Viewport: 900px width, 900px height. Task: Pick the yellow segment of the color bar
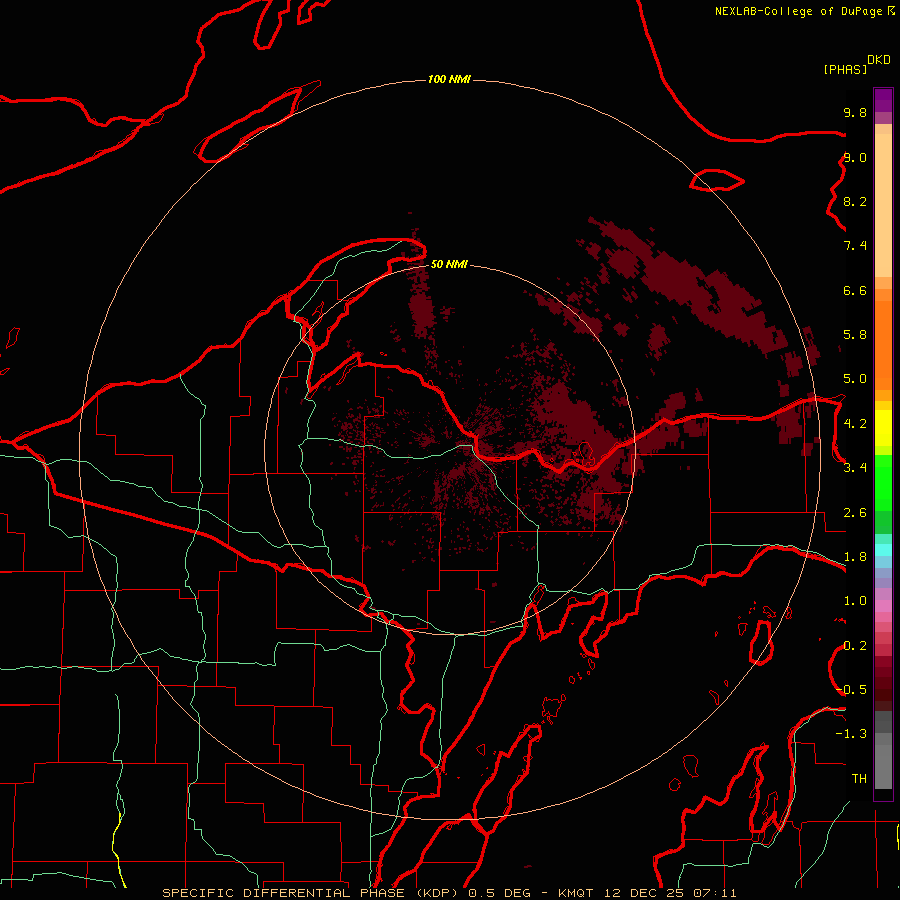[883, 428]
